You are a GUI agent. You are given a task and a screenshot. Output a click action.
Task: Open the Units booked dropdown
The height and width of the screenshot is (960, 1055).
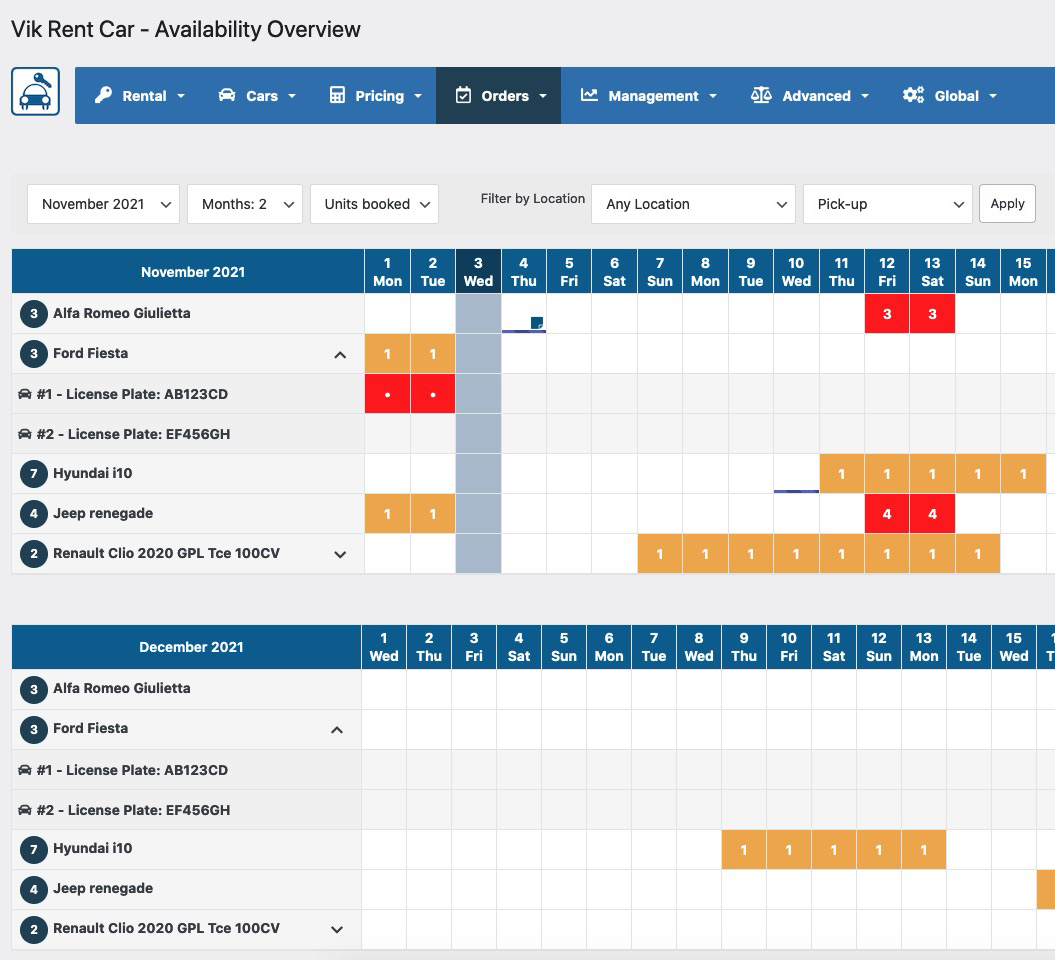coord(374,204)
